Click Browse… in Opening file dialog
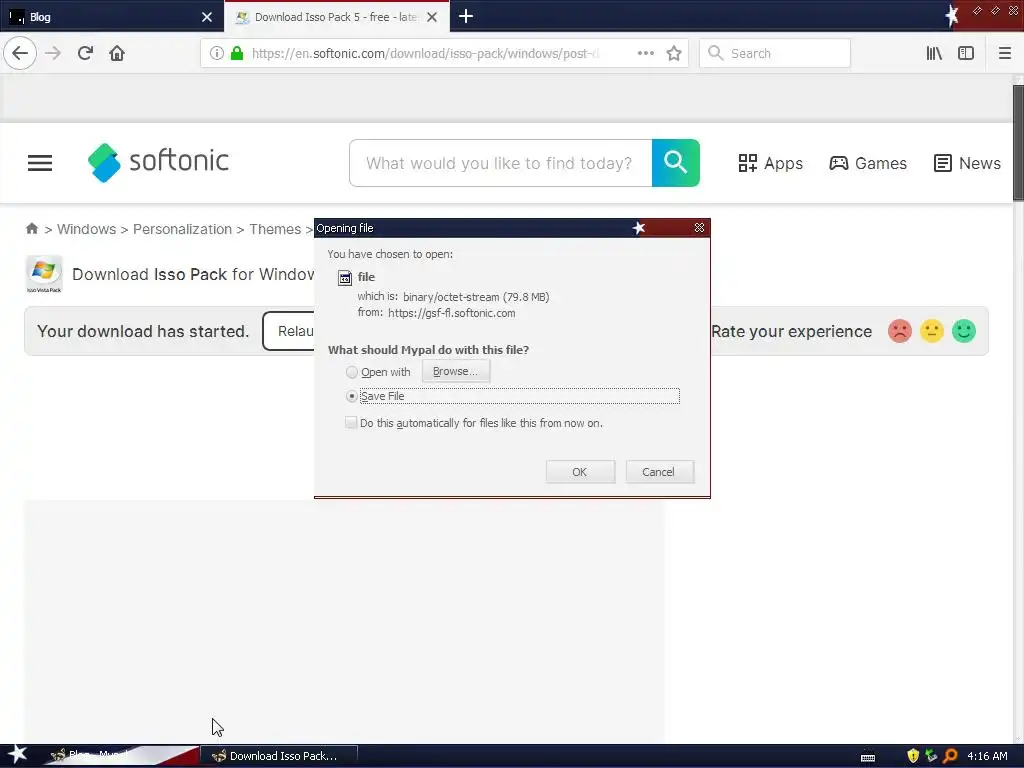 (x=456, y=371)
